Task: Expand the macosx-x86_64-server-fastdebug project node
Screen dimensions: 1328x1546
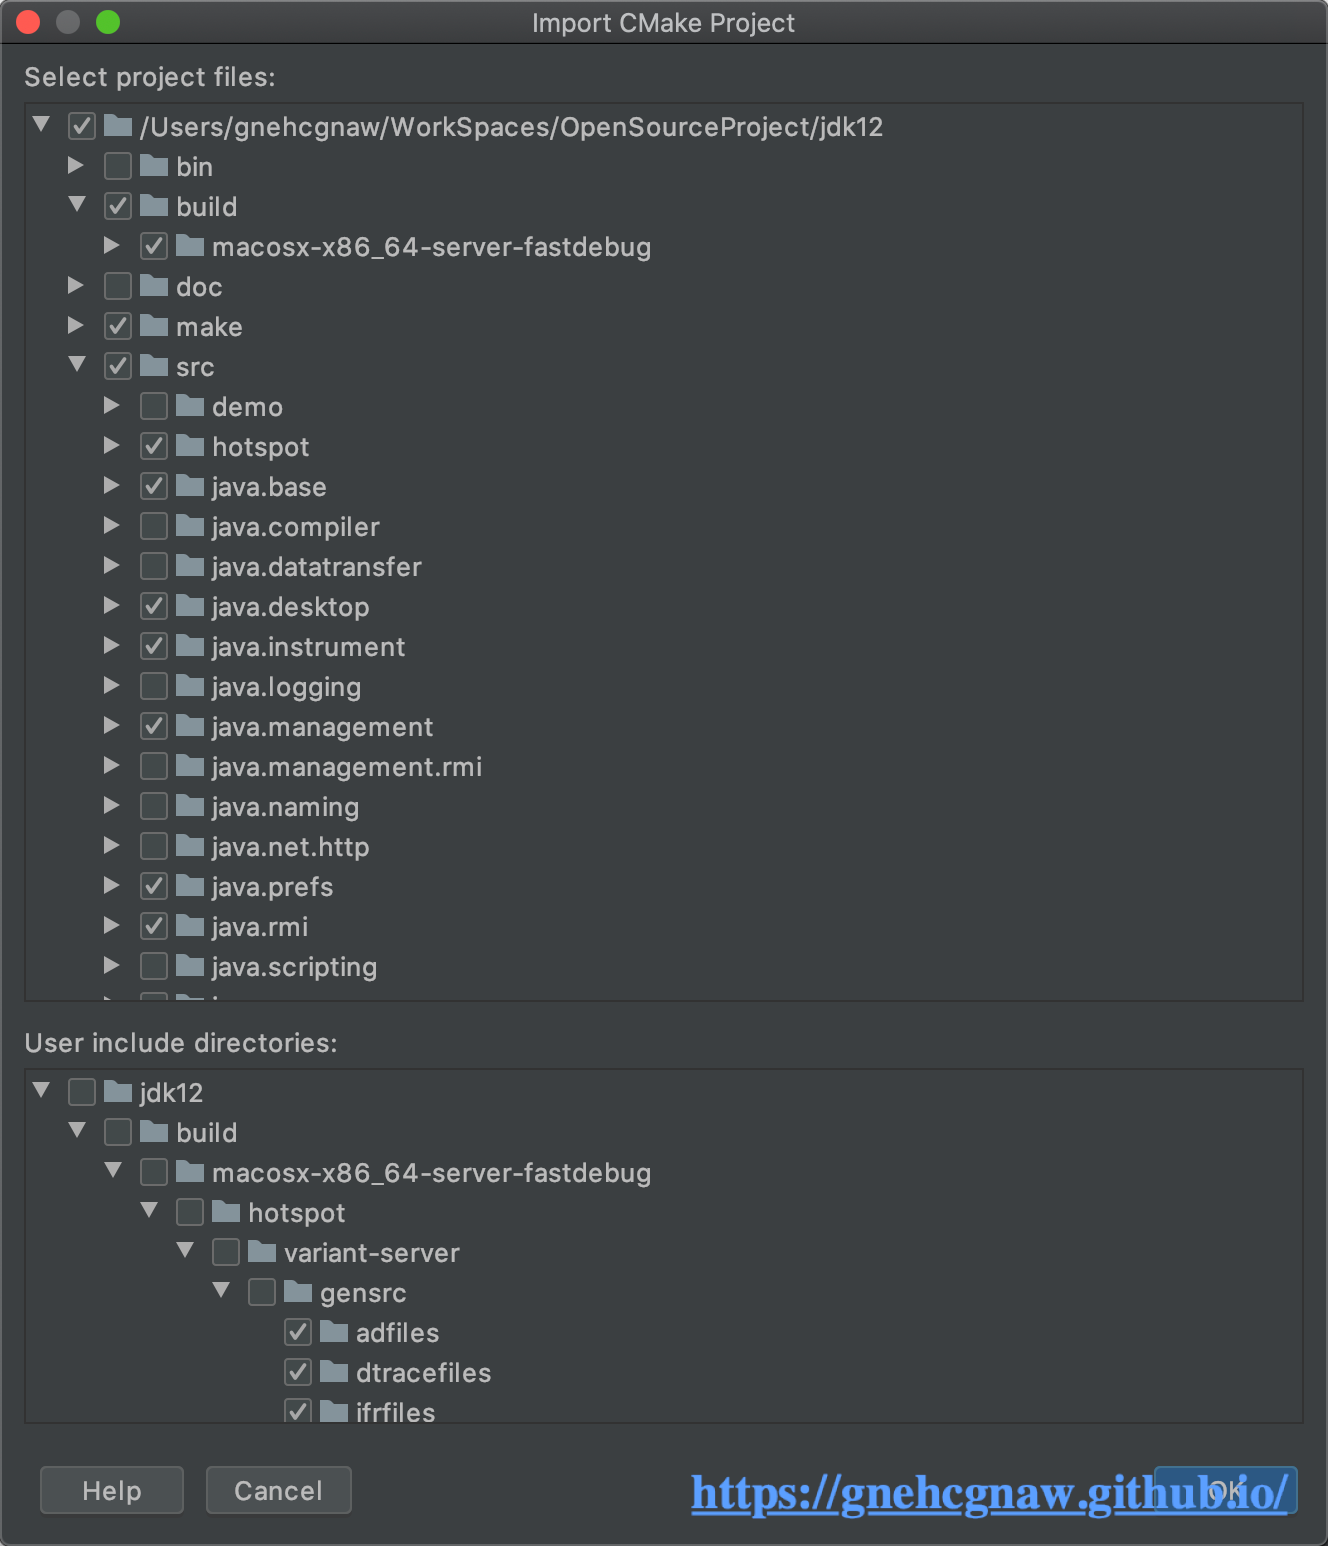Action: pyautogui.click(x=112, y=246)
